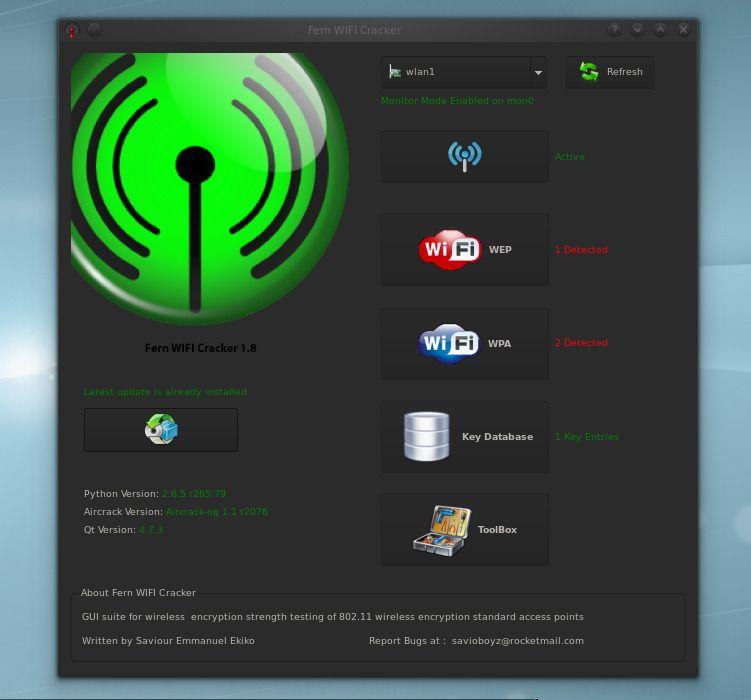Click the '1 Key Entries' label
The image size is (751, 700).
pyautogui.click(x=587, y=437)
